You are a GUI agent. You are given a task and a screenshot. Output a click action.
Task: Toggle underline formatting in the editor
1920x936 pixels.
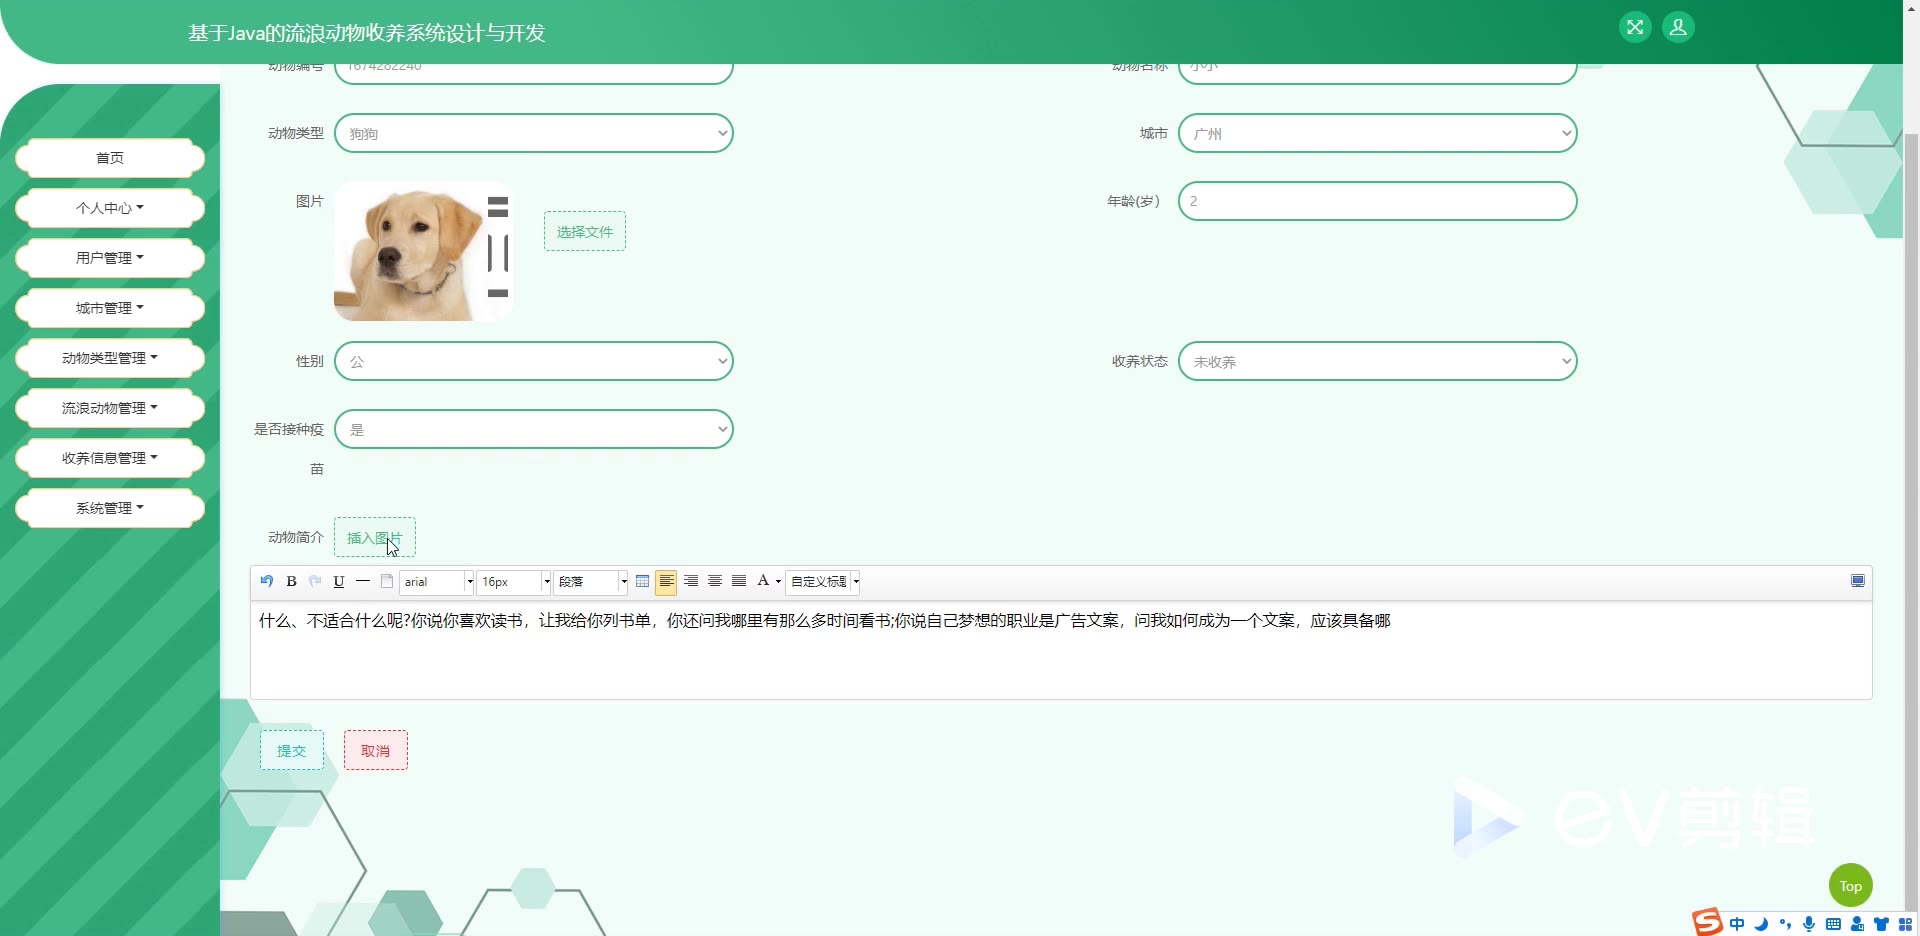[x=339, y=581]
